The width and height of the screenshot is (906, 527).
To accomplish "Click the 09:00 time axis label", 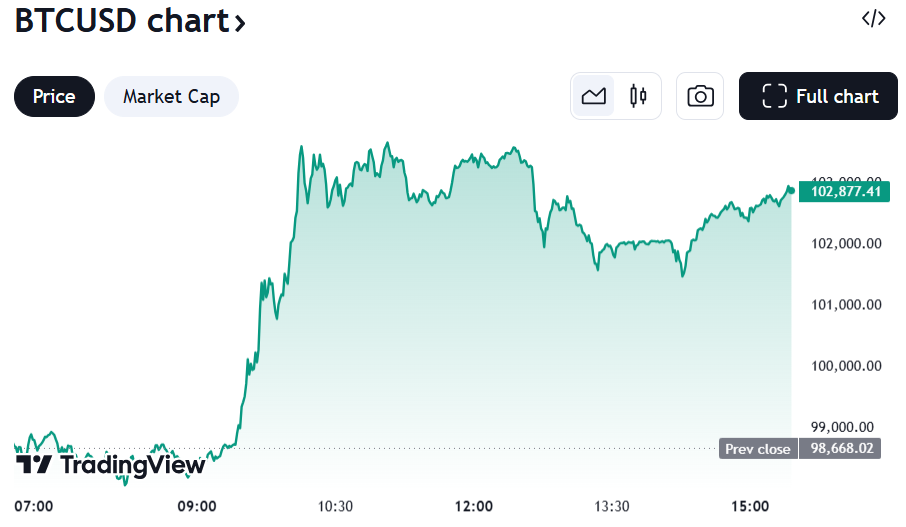I will coord(197,506).
